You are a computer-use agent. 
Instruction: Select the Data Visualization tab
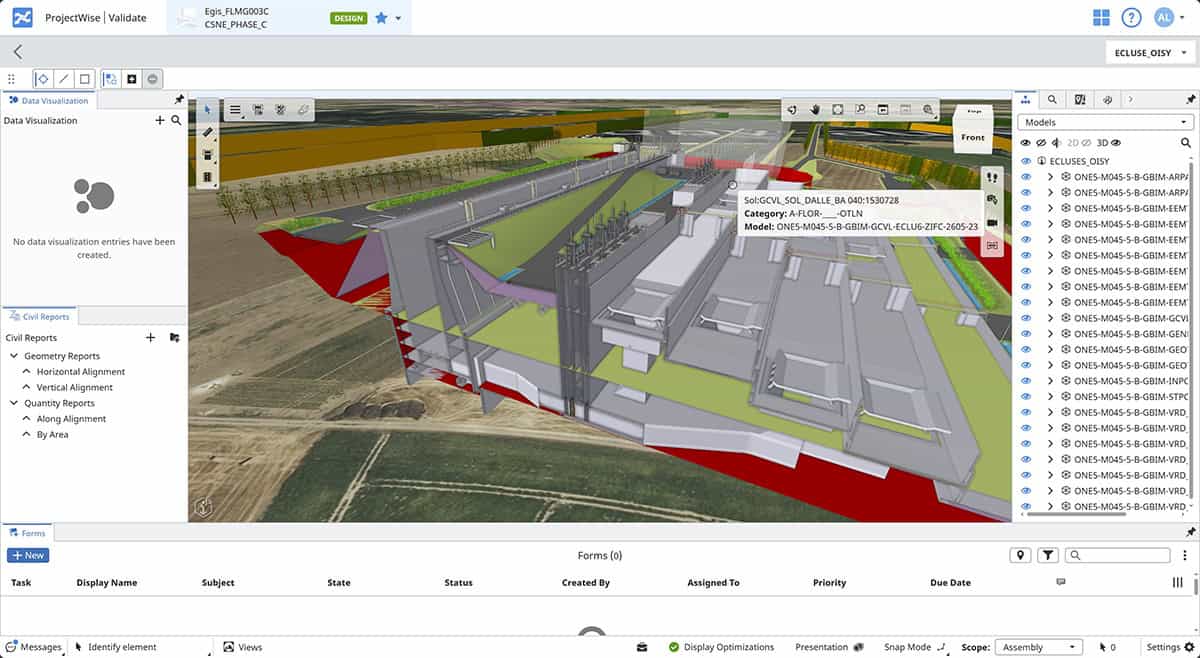pos(49,100)
